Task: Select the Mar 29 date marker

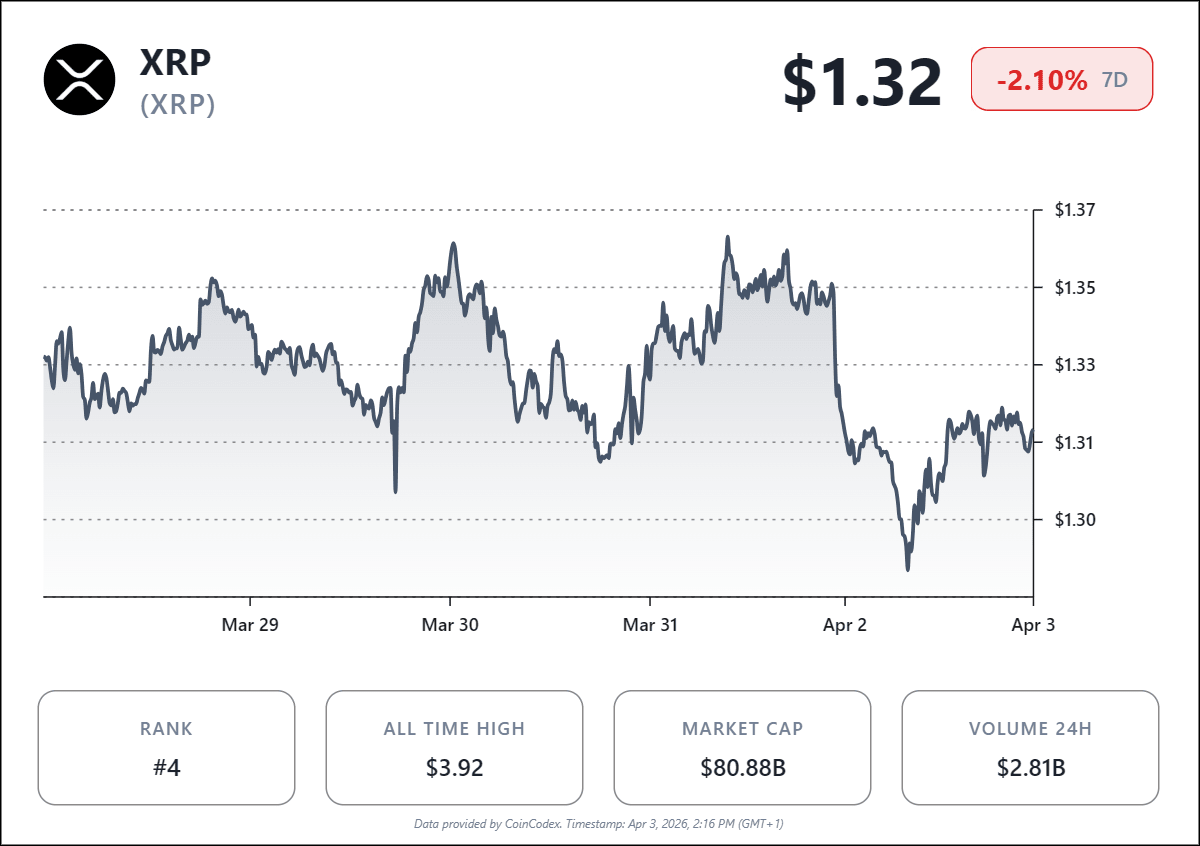Action: pyautogui.click(x=249, y=625)
